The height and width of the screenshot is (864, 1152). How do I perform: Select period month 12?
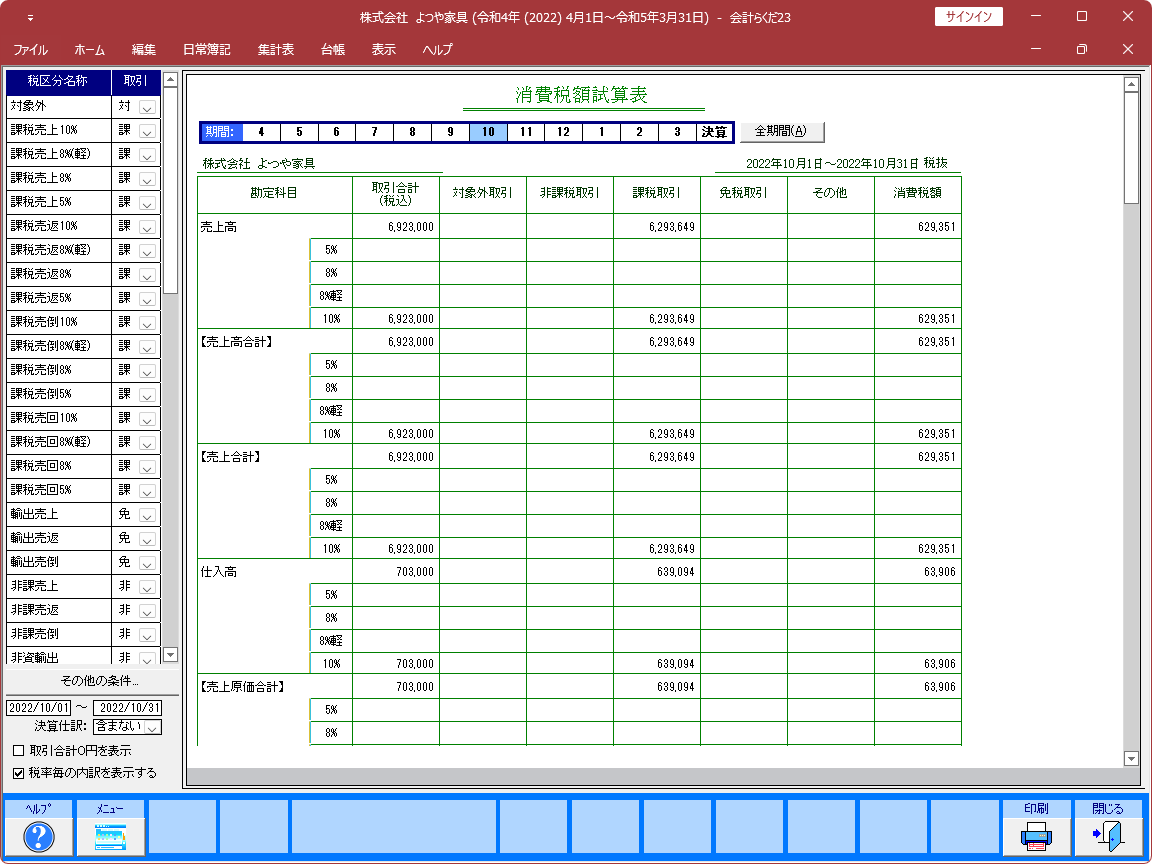click(564, 132)
